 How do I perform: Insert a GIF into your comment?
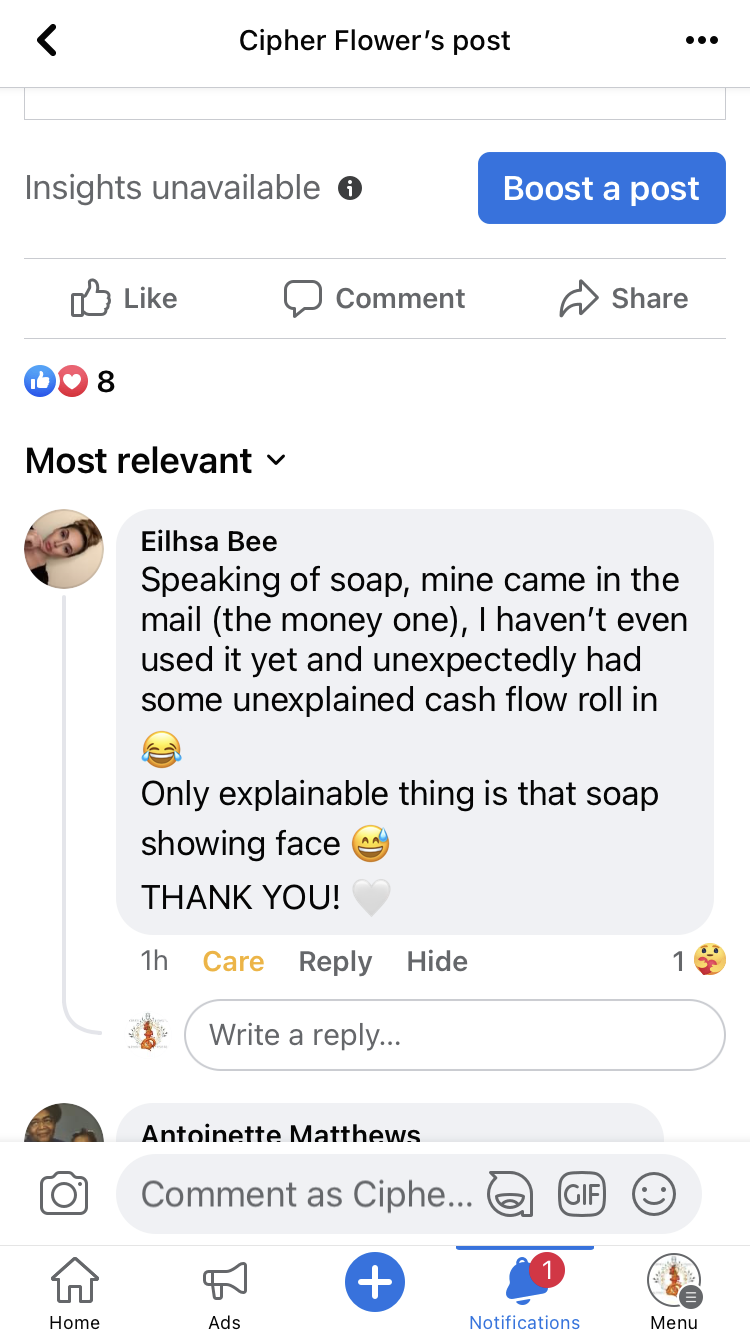pos(582,1193)
